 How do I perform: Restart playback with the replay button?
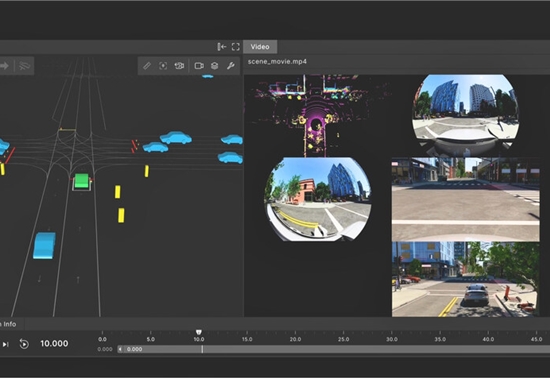pos(24,344)
